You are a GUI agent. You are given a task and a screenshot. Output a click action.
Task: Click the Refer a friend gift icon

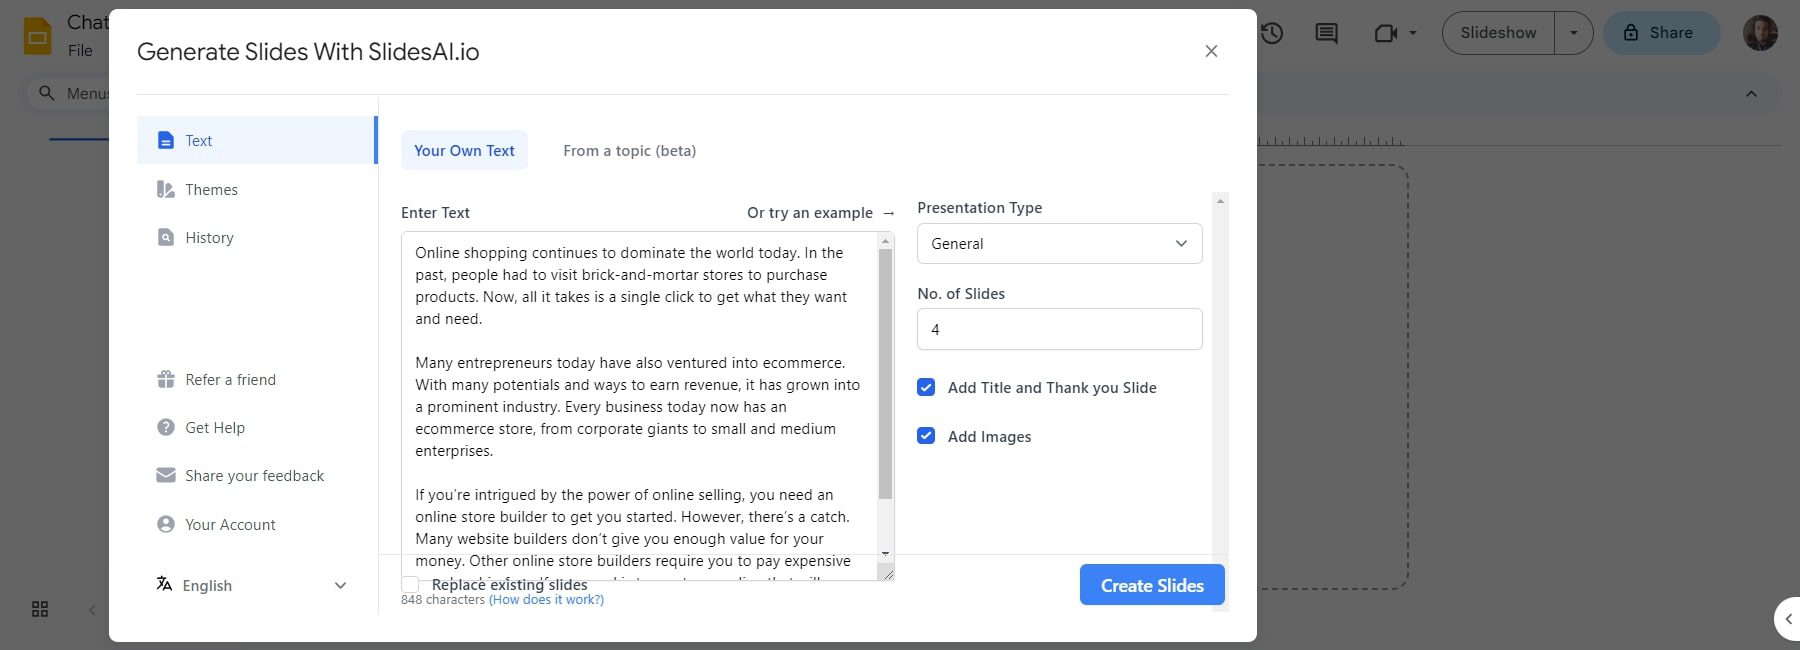point(166,379)
